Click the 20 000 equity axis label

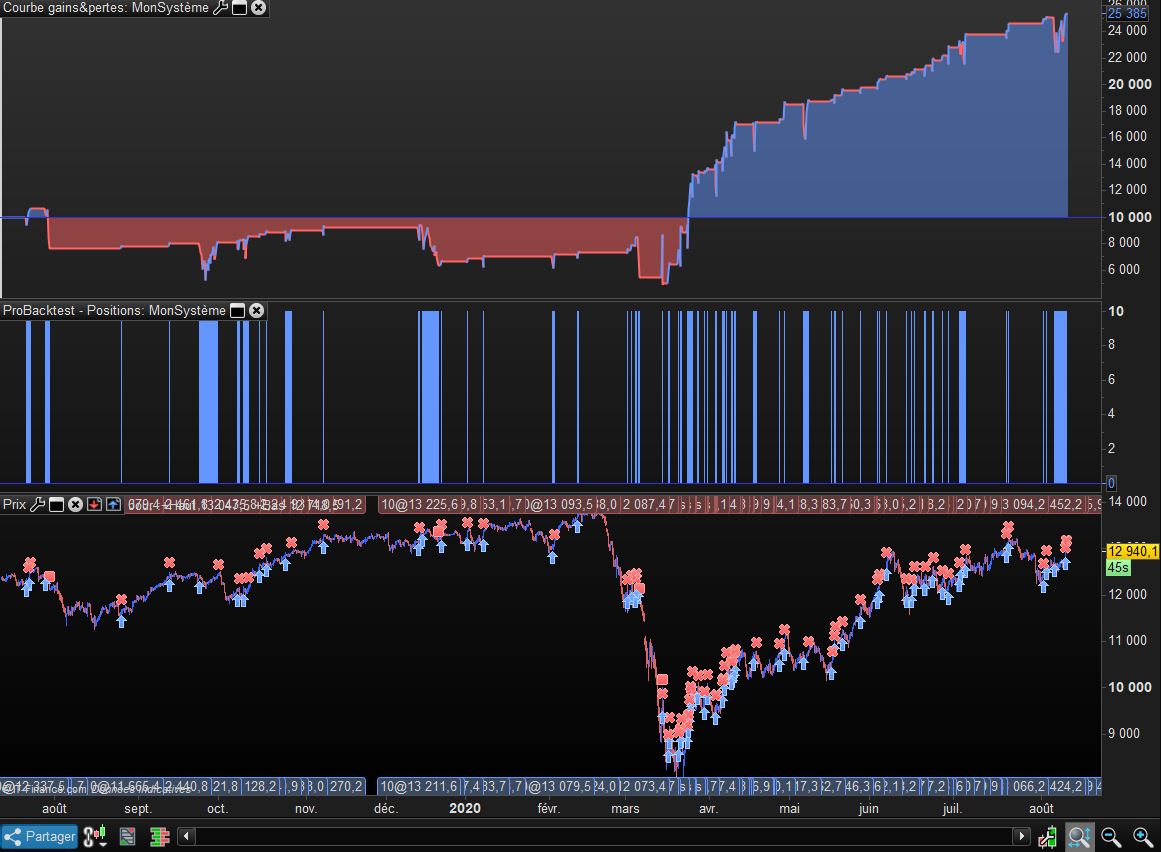point(1130,84)
